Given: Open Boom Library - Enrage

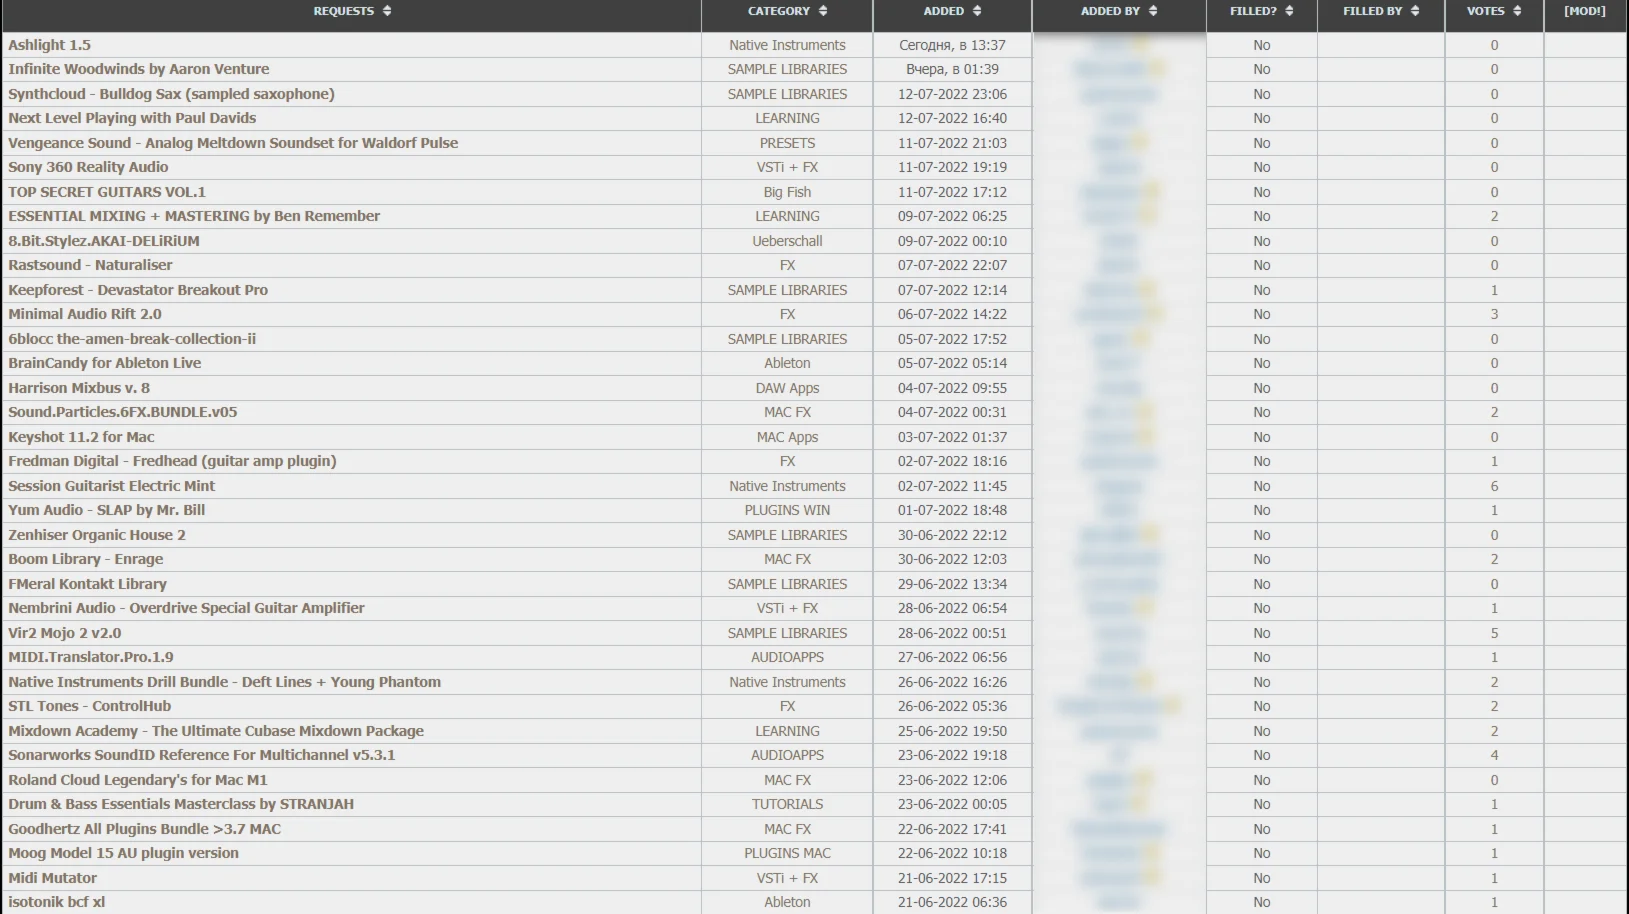Looking at the screenshot, I should coord(86,559).
